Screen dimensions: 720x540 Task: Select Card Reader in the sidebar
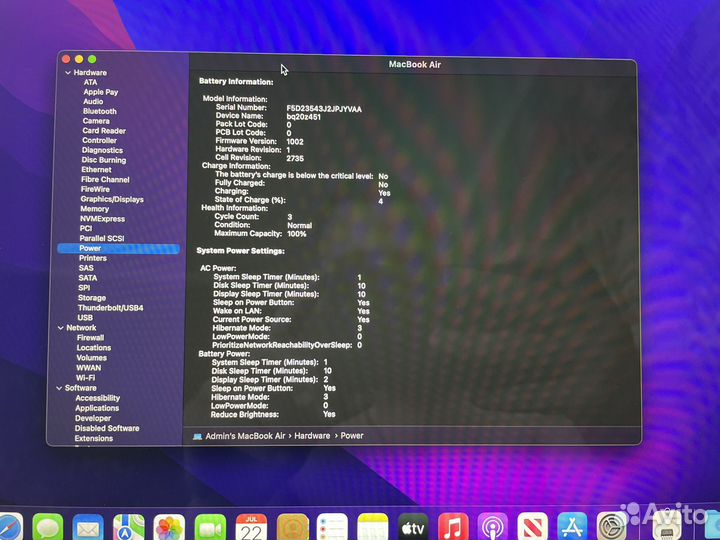tap(104, 131)
